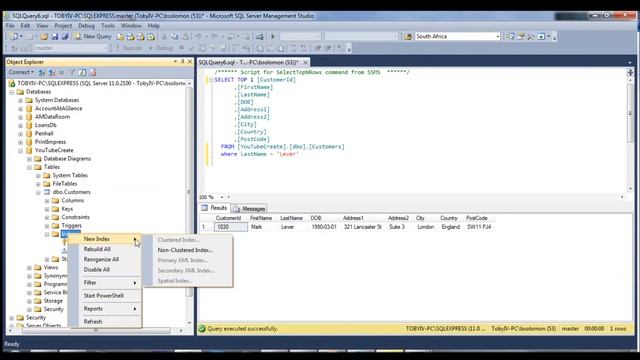Choose Rebuild All from context menu
Viewport: 640px width, 360px height.
pyautogui.click(x=106, y=249)
